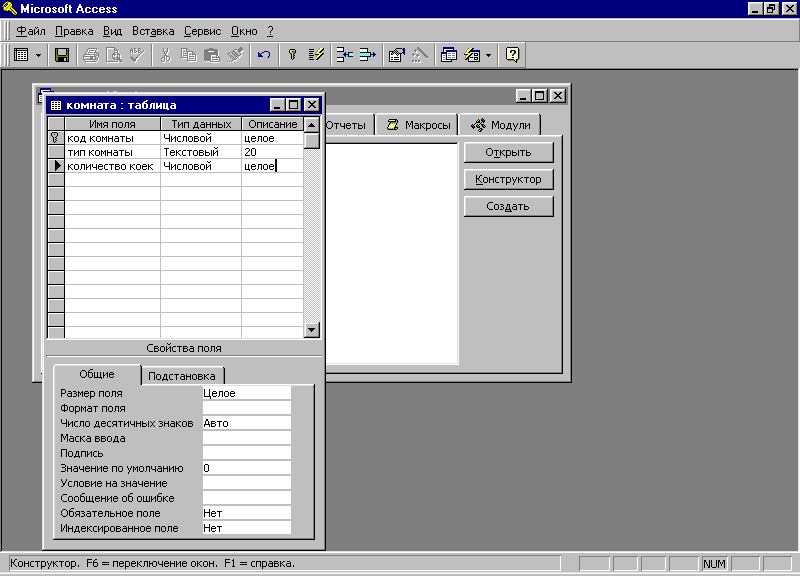Viewport: 800px width, 576px height.
Task: Click the Создать button
Action: [x=508, y=207]
